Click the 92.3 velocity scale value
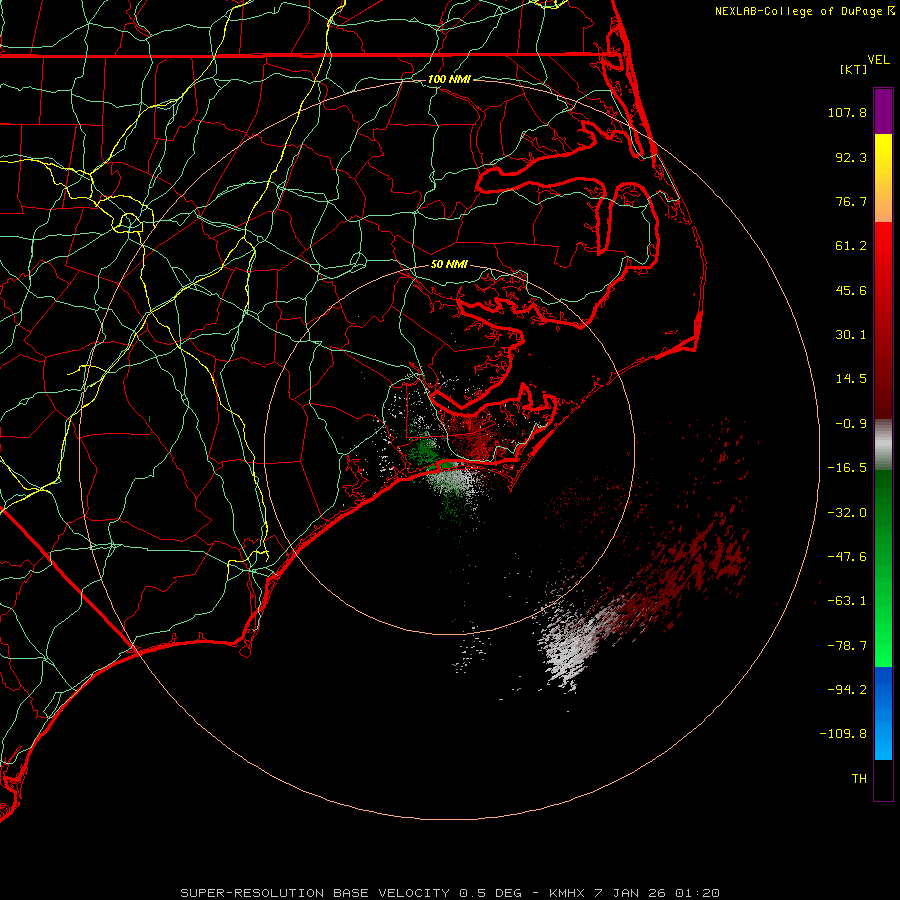The image size is (900, 900). click(x=851, y=157)
